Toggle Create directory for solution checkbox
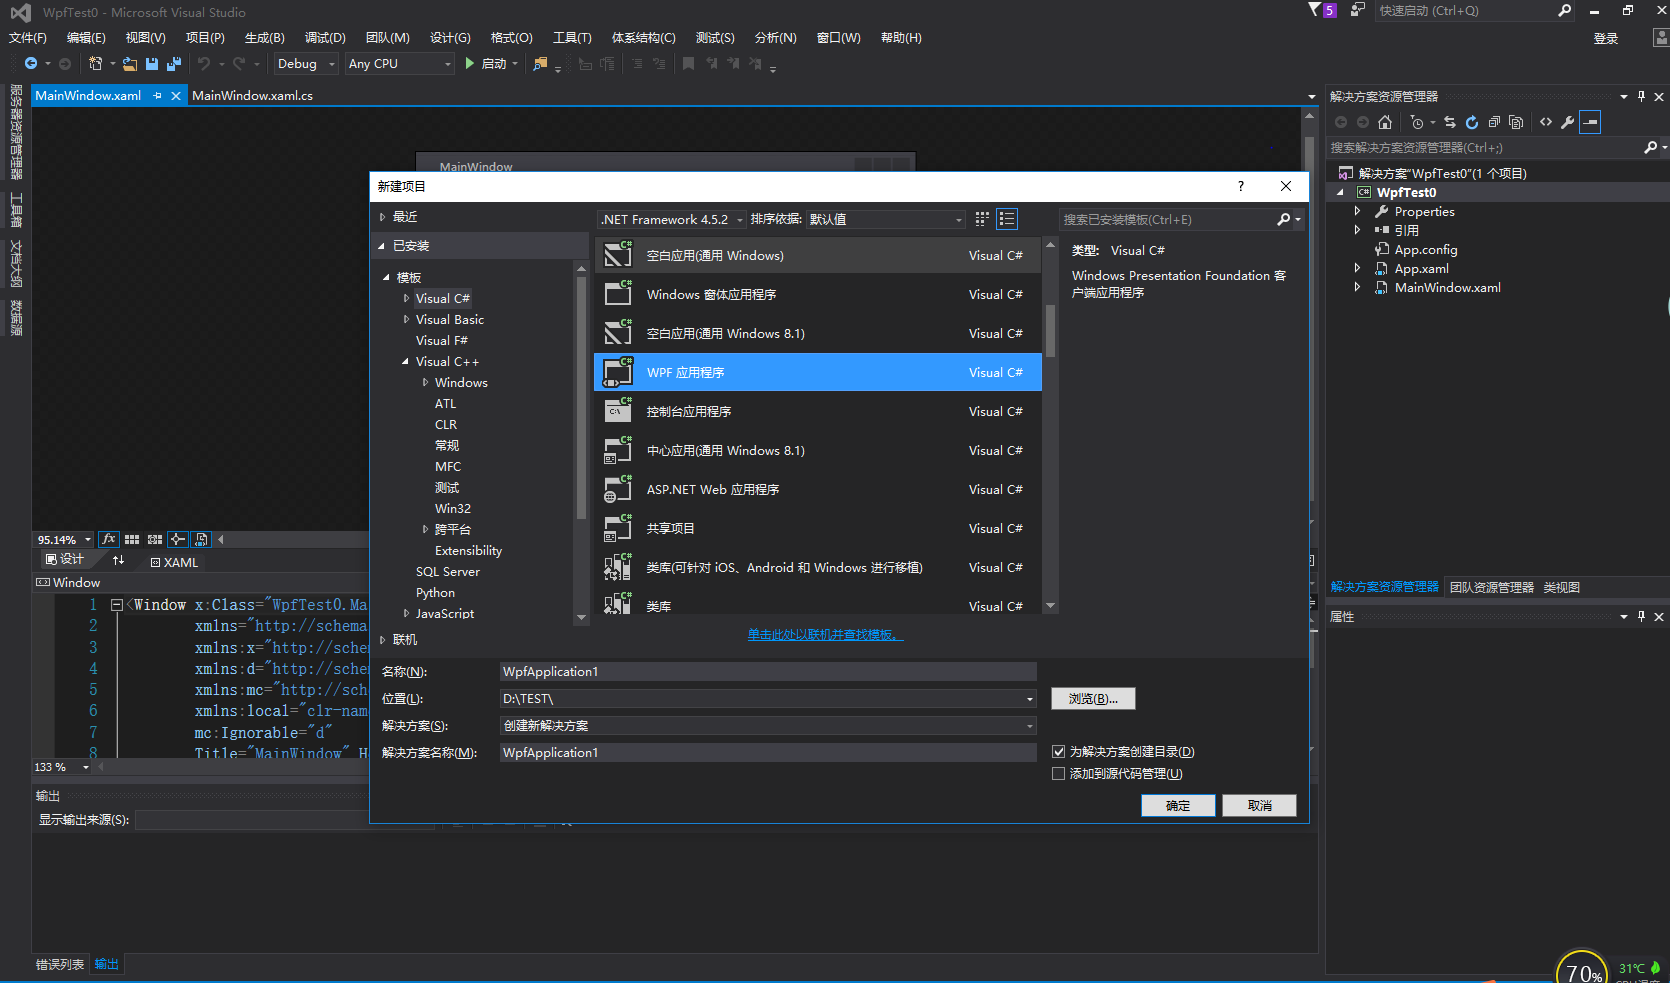The width and height of the screenshot is (1670, 983). [x=1059, y=752]
